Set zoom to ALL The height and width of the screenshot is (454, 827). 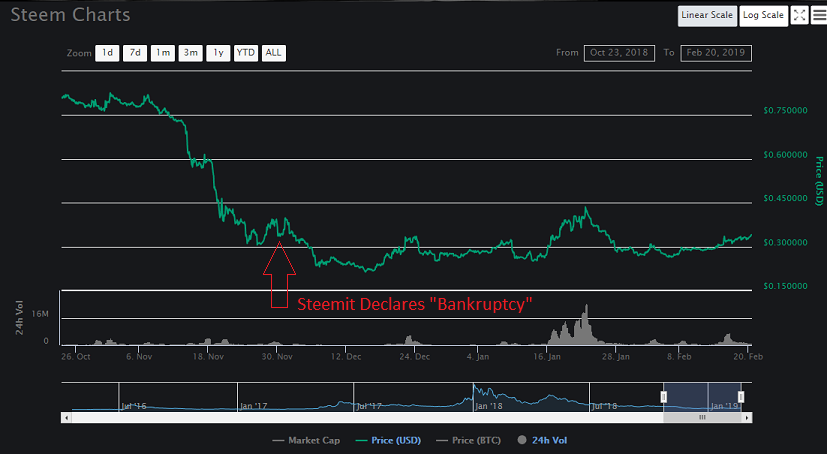[x=273, y=53]
